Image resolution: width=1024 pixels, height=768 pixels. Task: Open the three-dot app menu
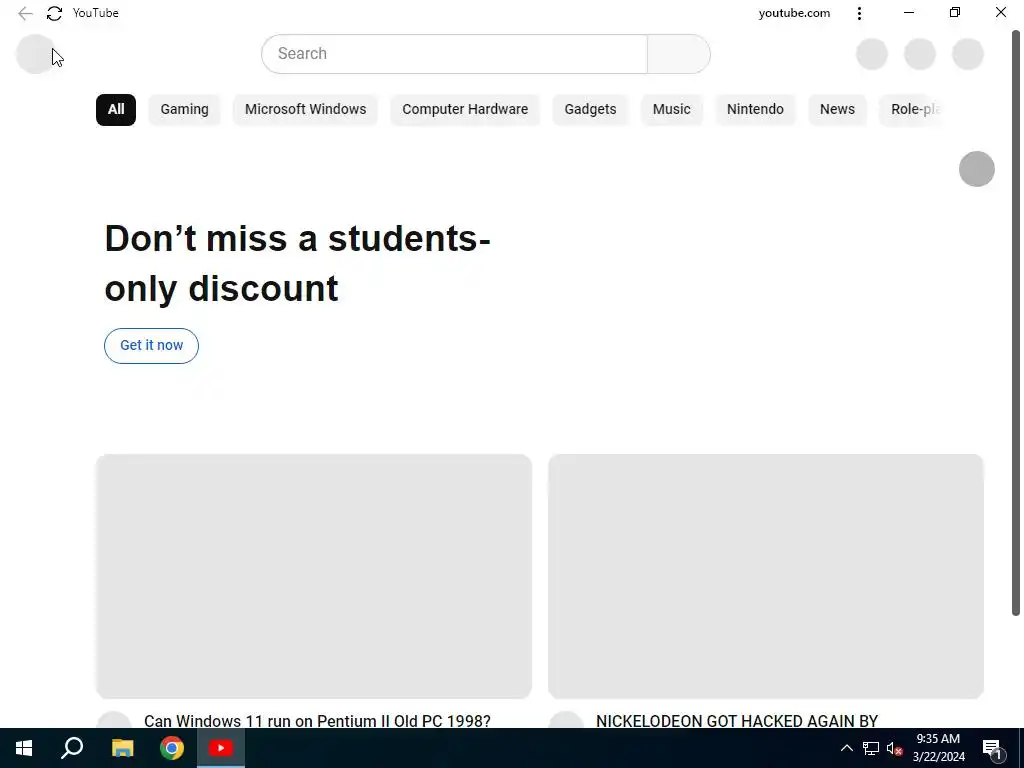click(x=859, y=13)
